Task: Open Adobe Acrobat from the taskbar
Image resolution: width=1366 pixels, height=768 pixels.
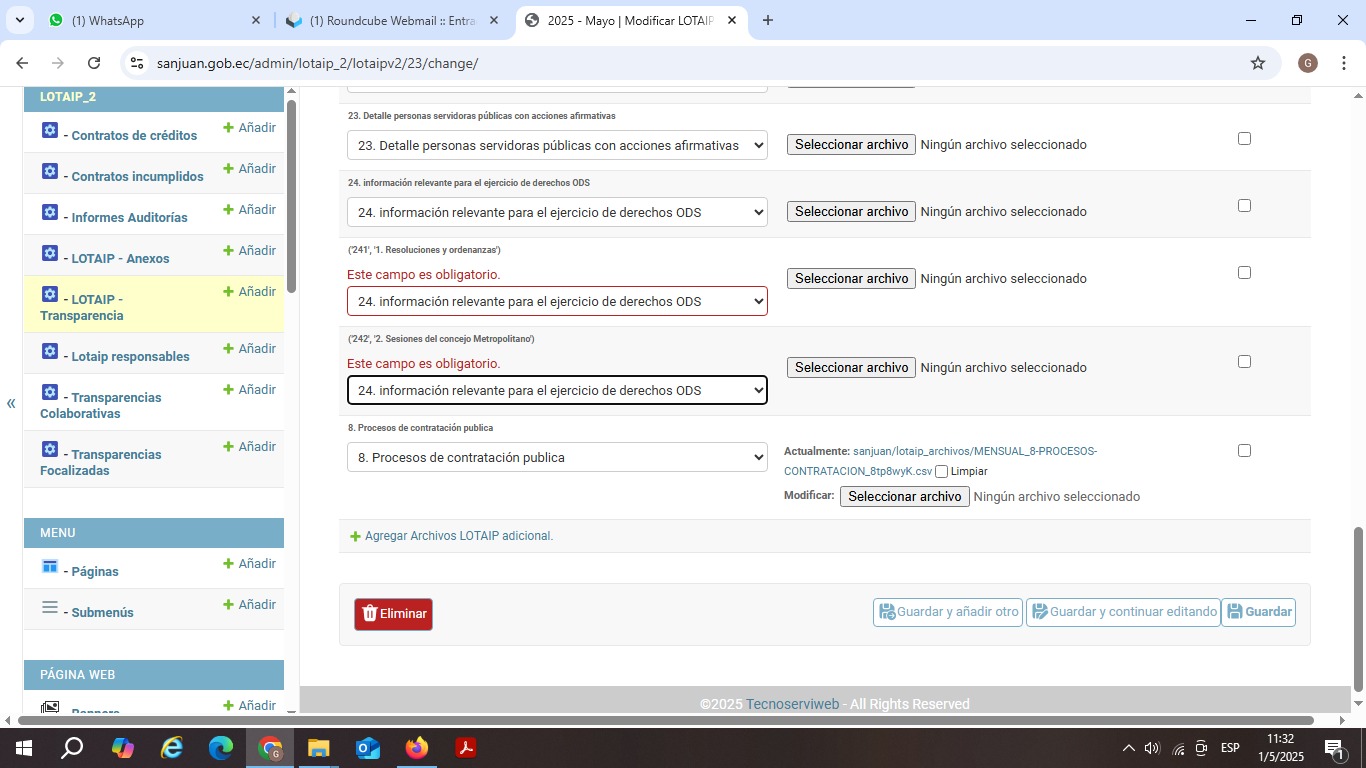Action: click(465, 748)
